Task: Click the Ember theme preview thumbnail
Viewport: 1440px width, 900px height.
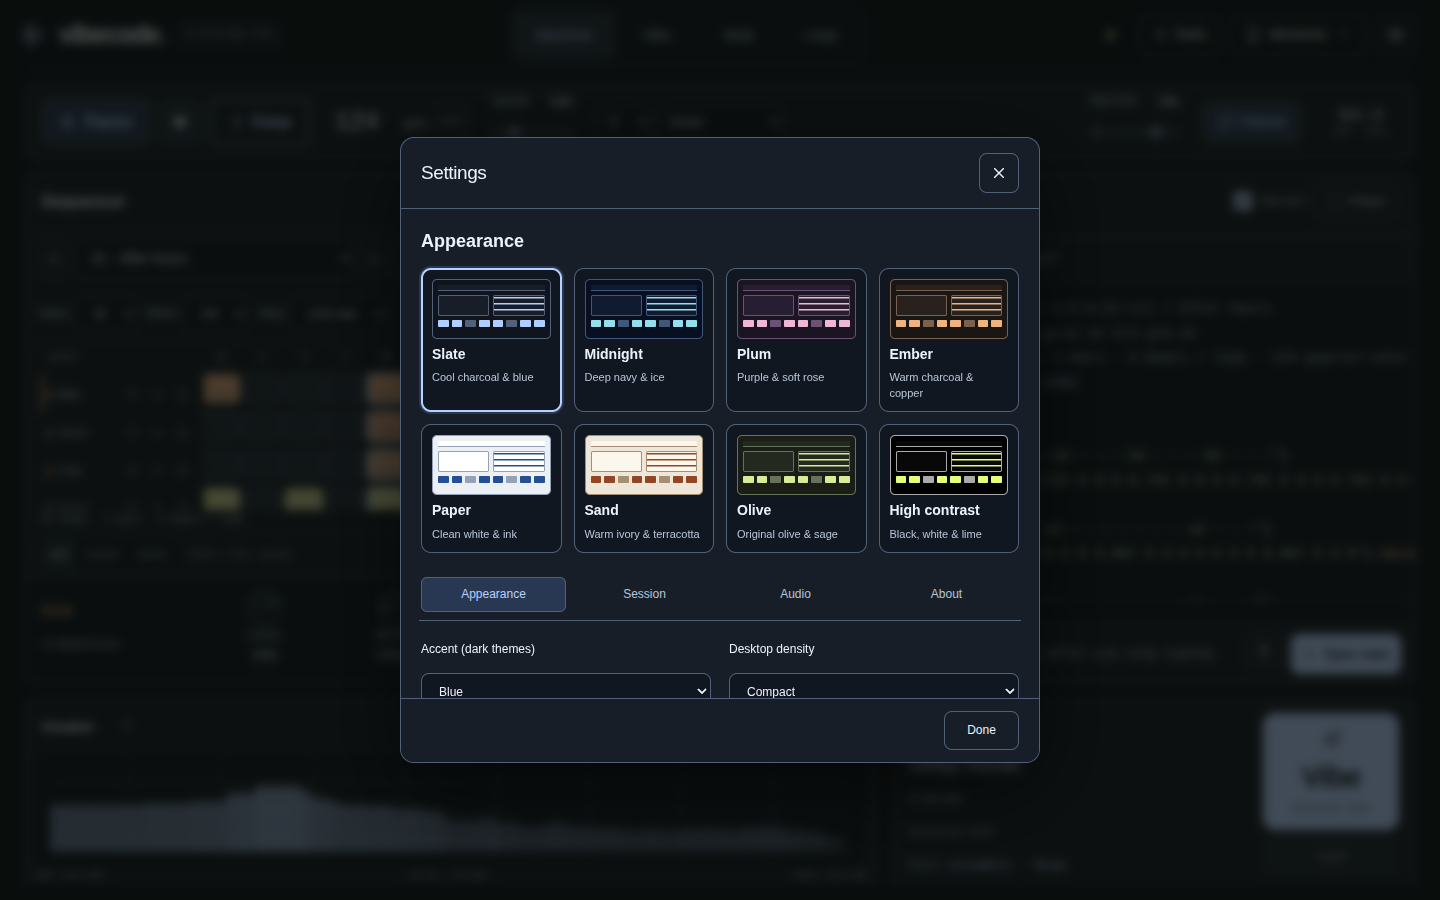Action: pyautogui.click(x=949, y=309)
